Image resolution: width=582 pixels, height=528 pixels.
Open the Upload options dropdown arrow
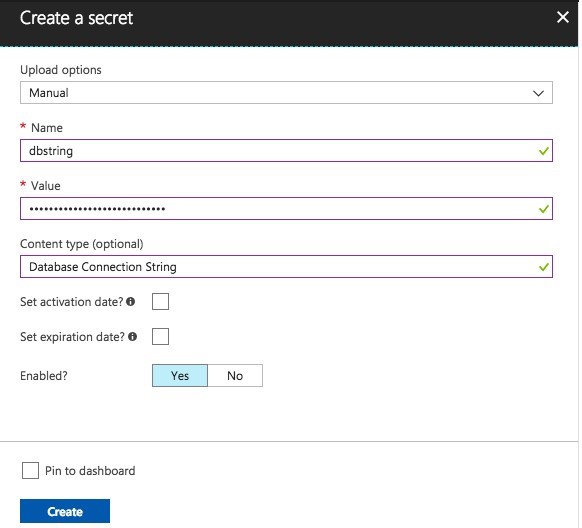(538, 93)
